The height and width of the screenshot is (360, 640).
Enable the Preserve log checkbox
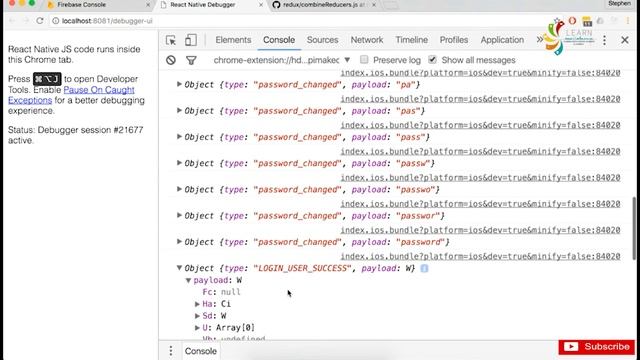[x=364, y=60]
